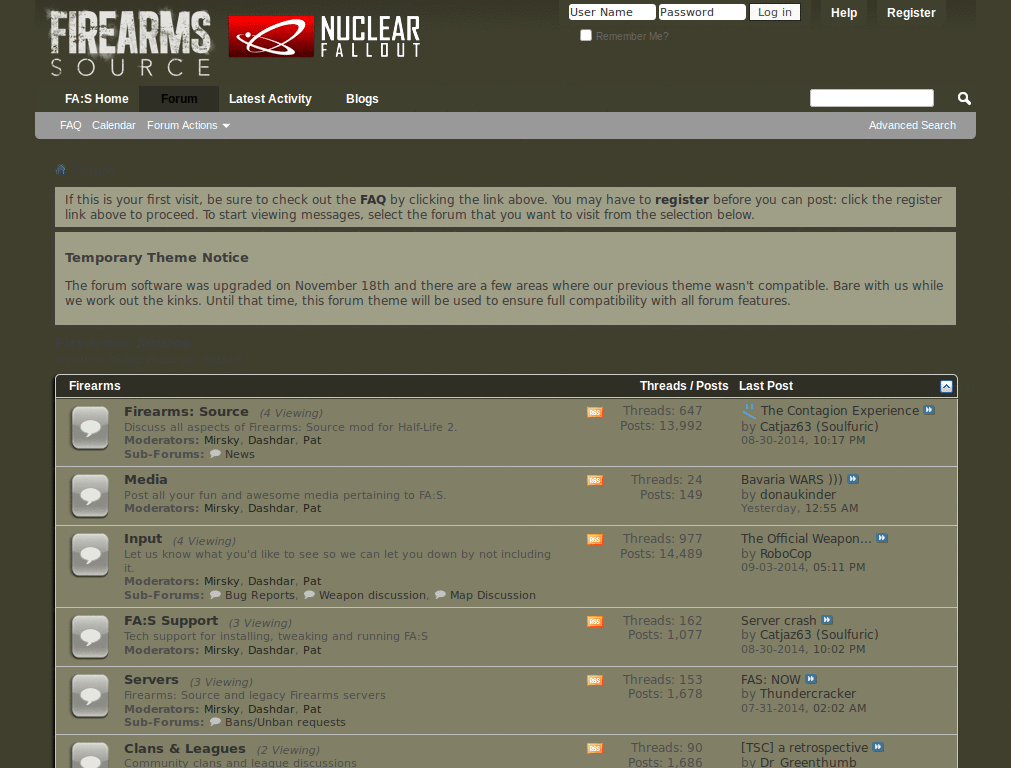Open RSS feed for Servers forum
The height and width of the screenshot is (768, 1024).
[594, 680]
